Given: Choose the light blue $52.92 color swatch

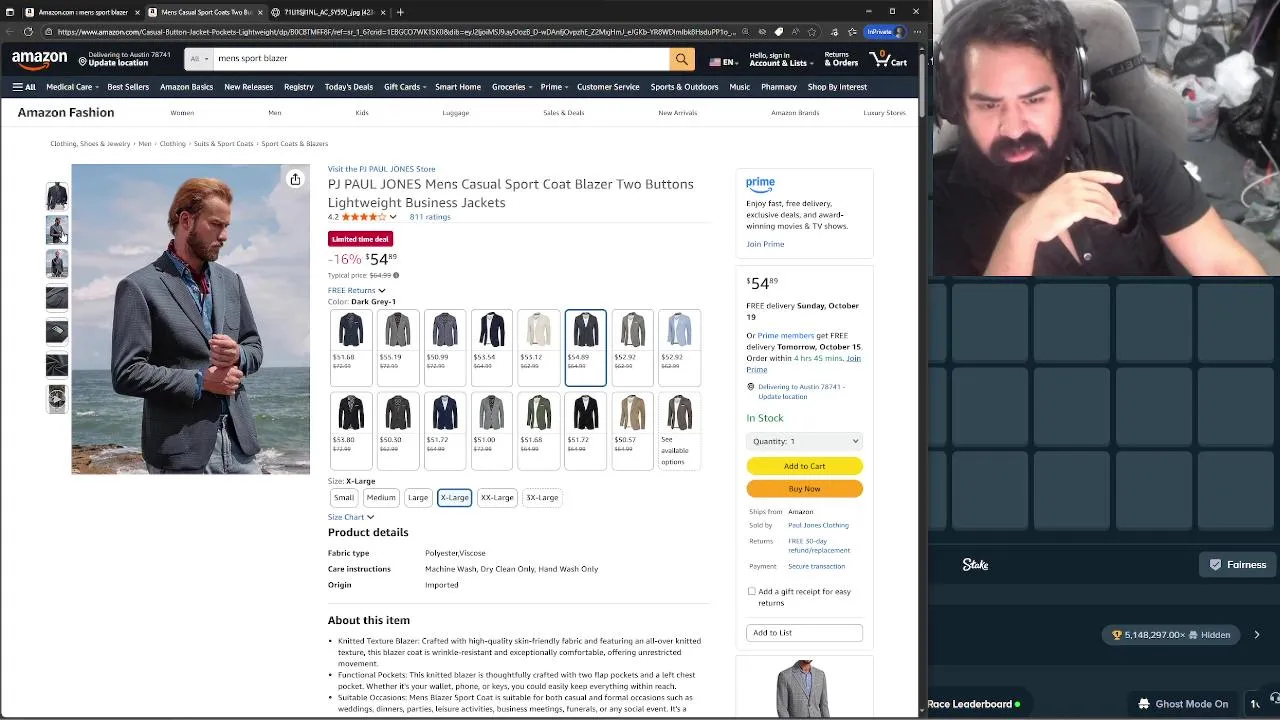Looking at the screenshot, I should [679, 347].
